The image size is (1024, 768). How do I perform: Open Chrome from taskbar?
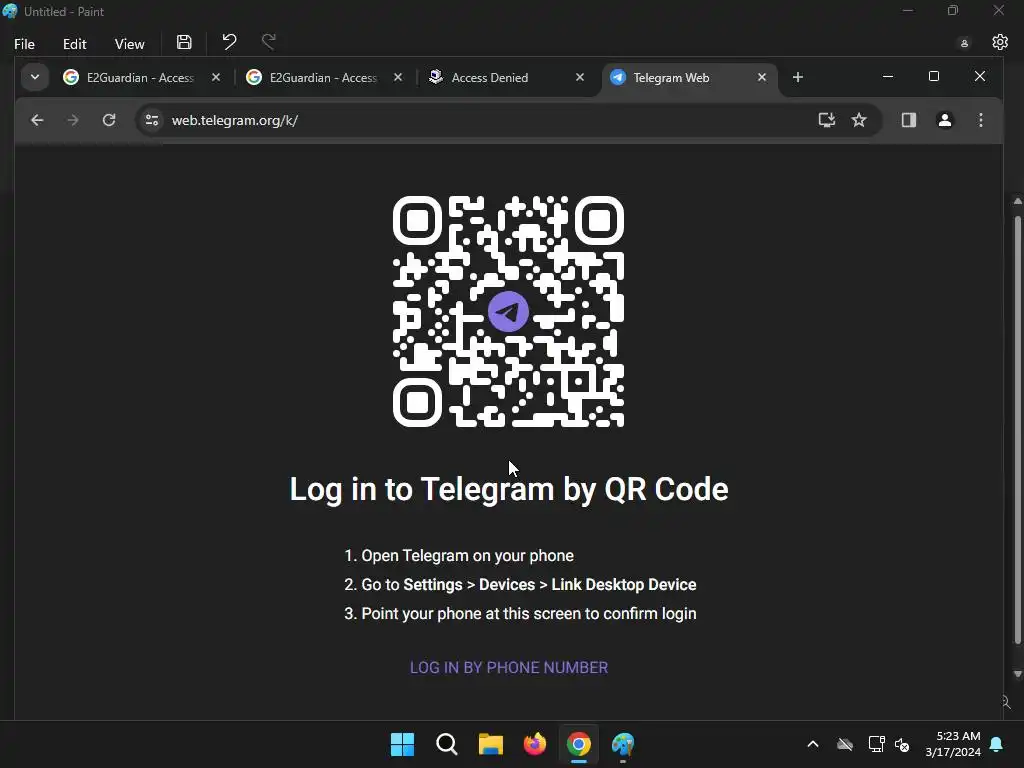[x=579, y=744]
